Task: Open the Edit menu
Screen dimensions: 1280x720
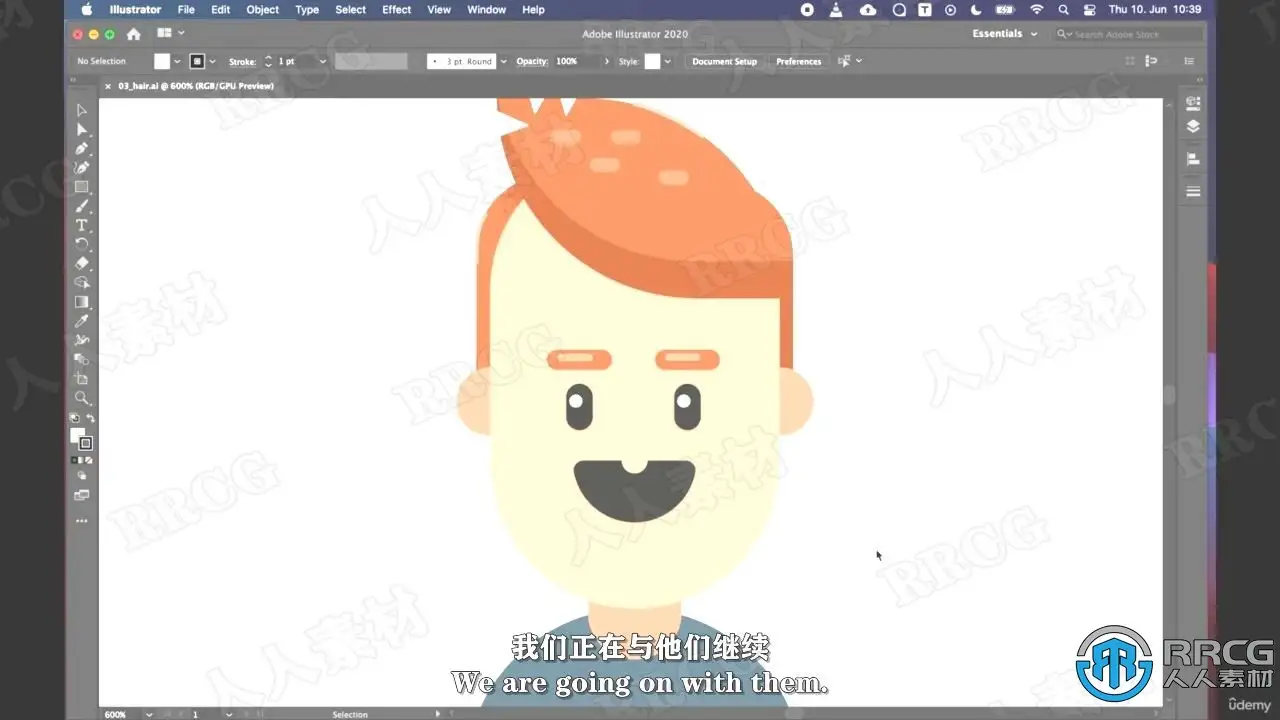Action: click(x=221, y=10)
